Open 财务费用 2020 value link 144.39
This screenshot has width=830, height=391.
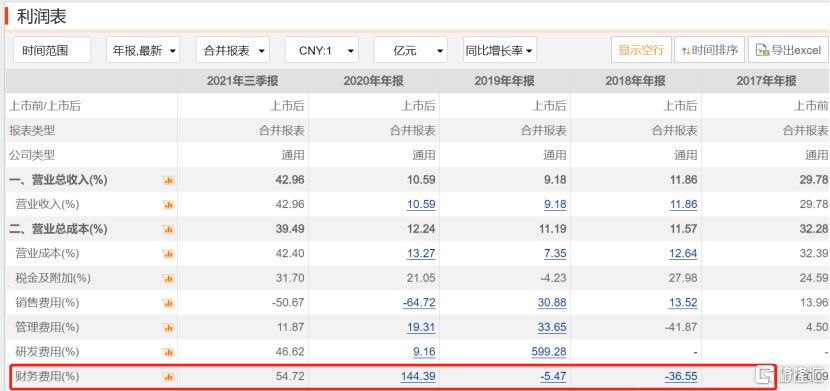418,377
